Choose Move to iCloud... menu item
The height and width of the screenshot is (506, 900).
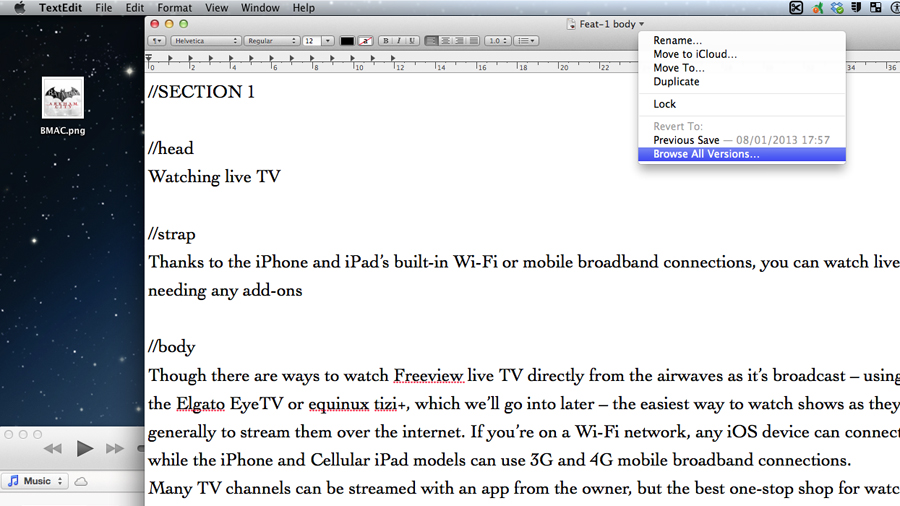[x=742, y=54]
